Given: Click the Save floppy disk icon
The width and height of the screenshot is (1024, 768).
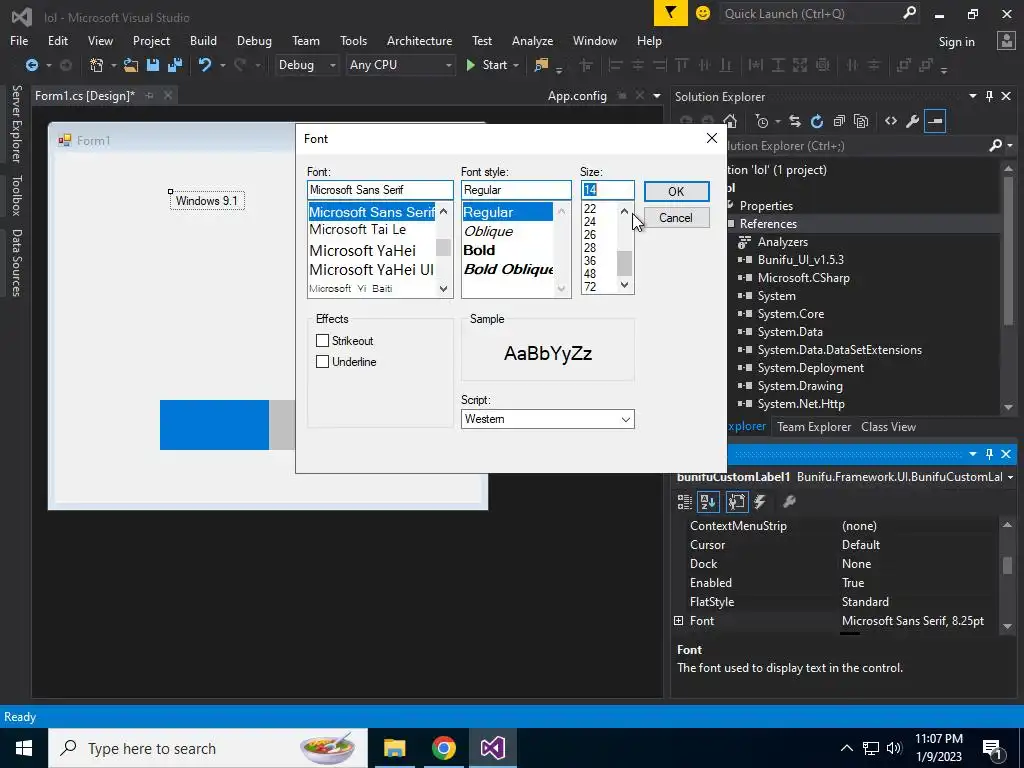Looking at the screenshot, I should (x=153, y=65).
